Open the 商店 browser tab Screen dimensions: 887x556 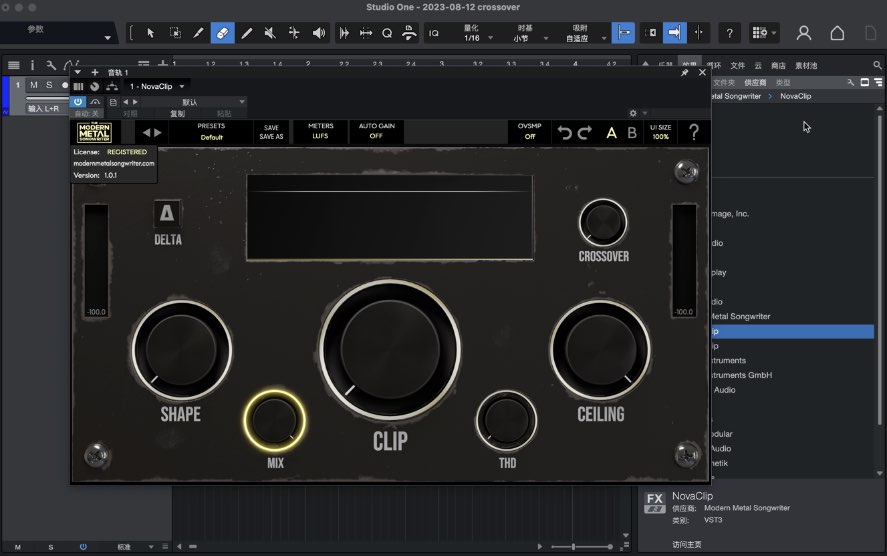pos(778,66)
